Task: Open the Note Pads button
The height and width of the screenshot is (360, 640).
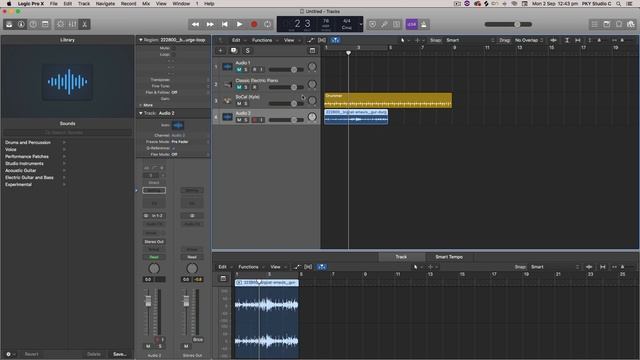Action: point(607,24)
